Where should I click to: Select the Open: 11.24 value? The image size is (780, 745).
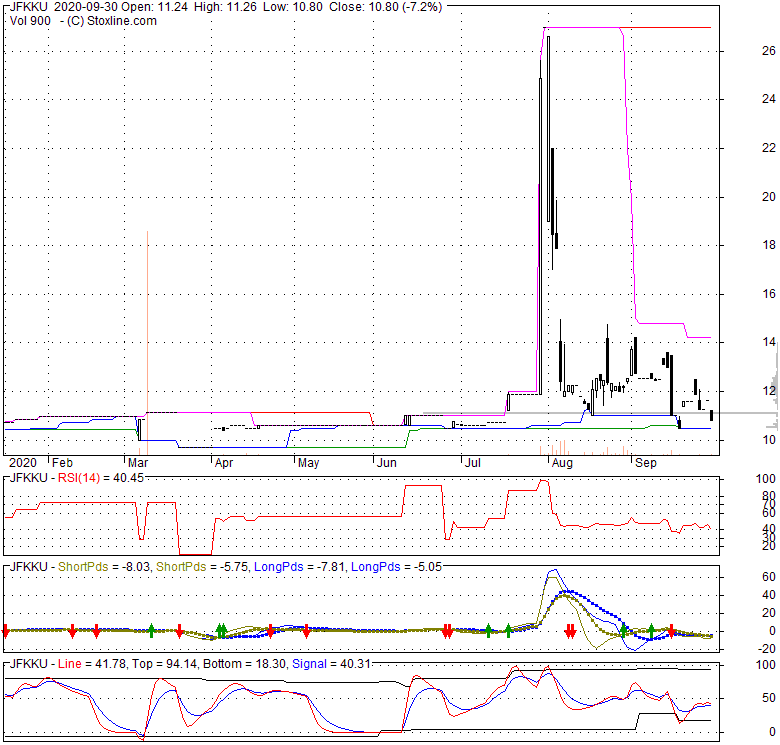point(153,7)
